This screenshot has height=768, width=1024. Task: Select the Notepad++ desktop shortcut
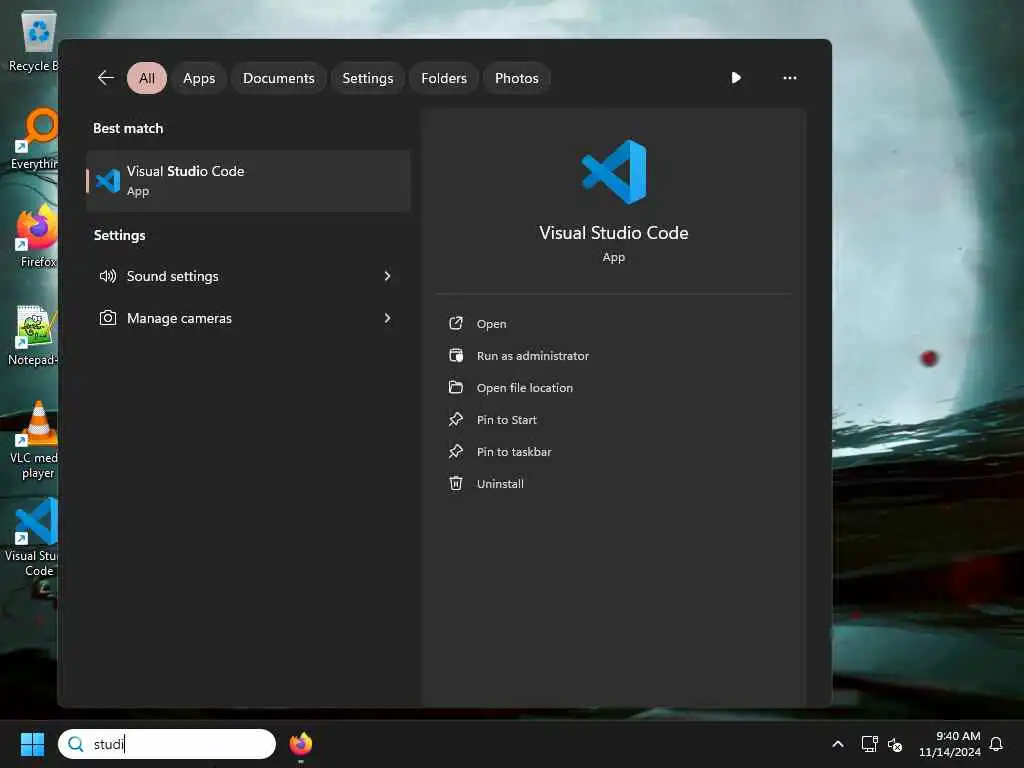pyautogui.click(x=34, y=334)
